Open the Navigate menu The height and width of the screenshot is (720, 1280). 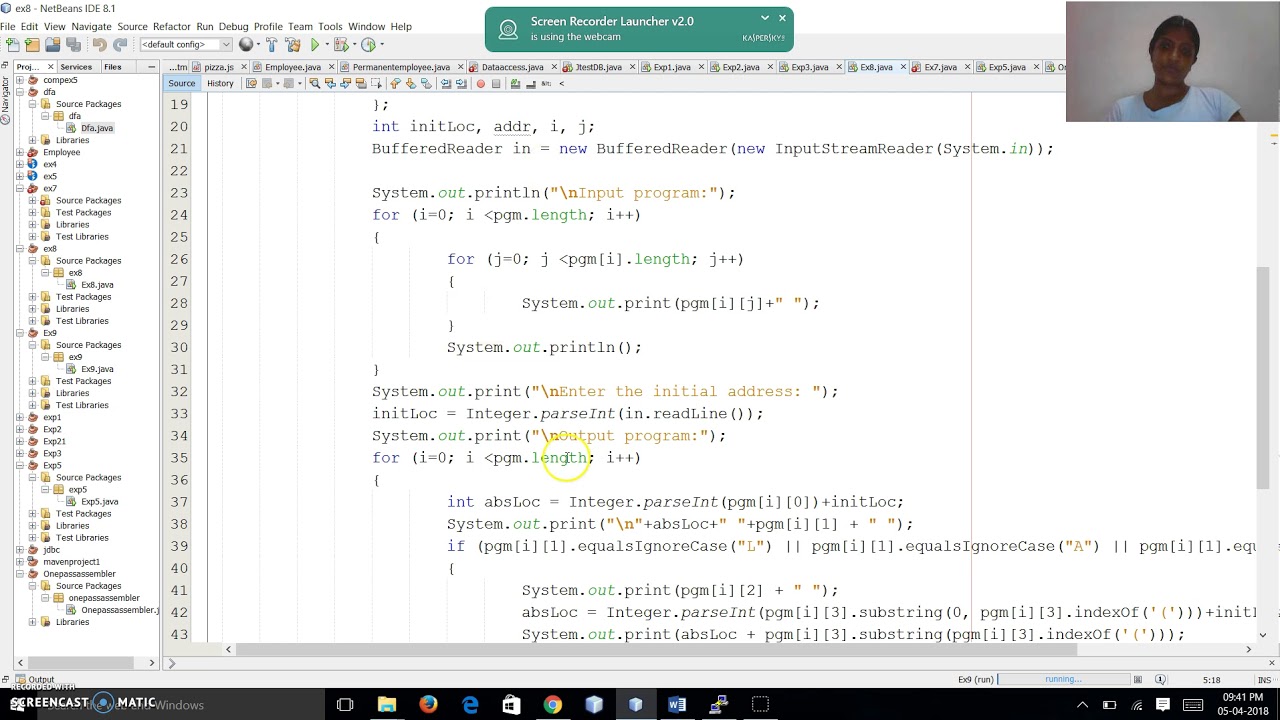(x=91, y=26)
